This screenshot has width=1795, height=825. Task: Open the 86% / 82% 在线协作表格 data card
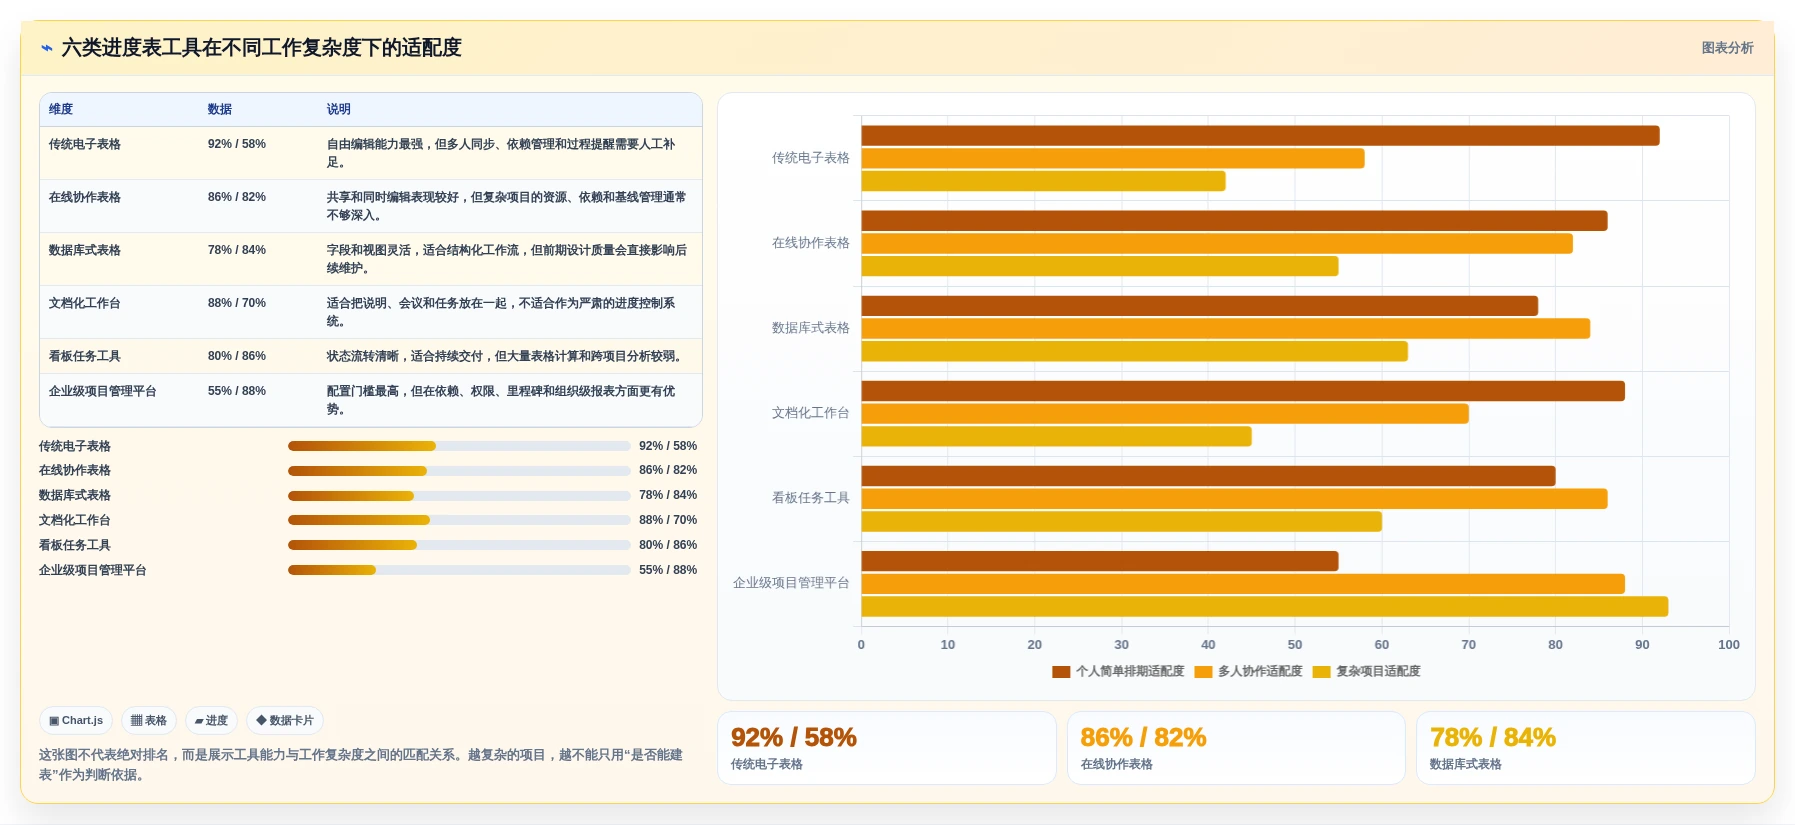(1236, 748)
